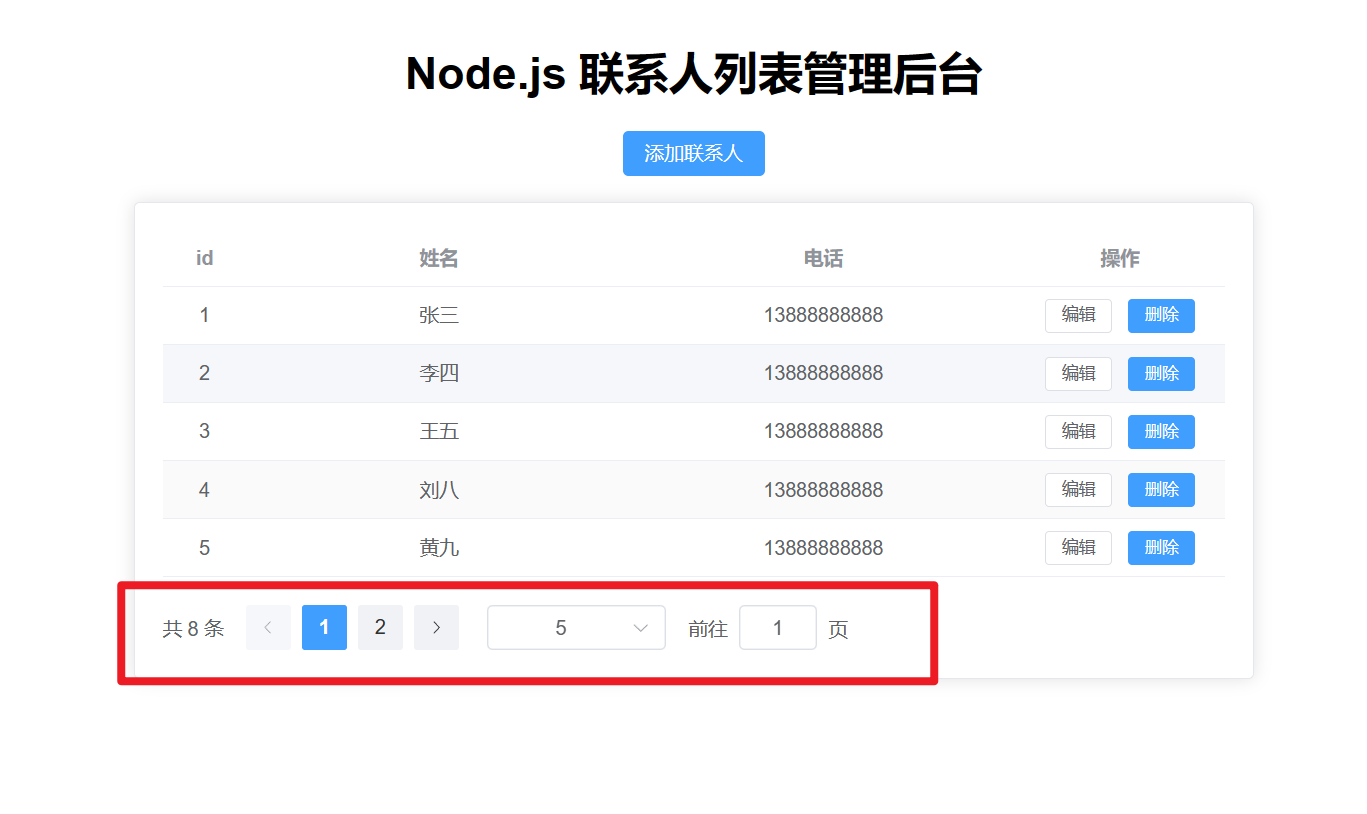Click the phone number in 张三's row
This screenshot has height=814, width=1367.
point(823,315)
